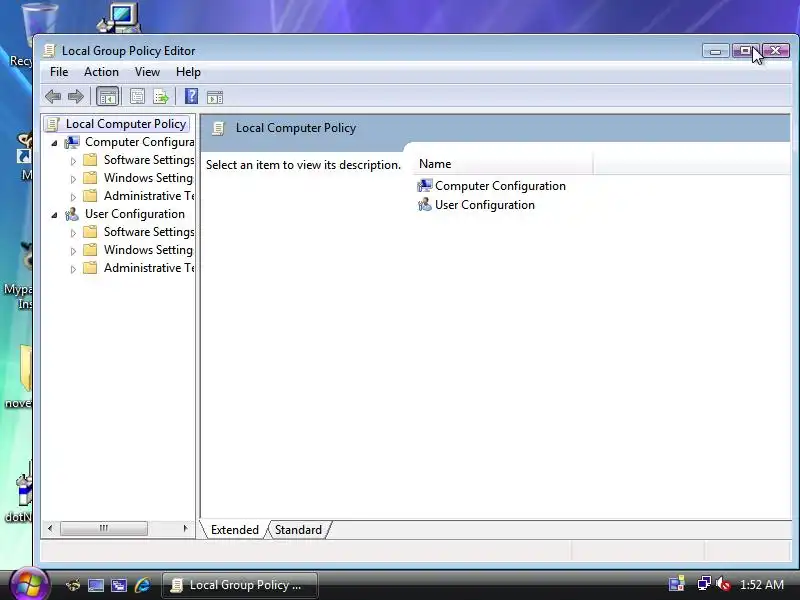The width and height of the screenshot is (800, 600).
Task: Select Windows Settings folder under User Configuration
Action: tap(148, 250)
